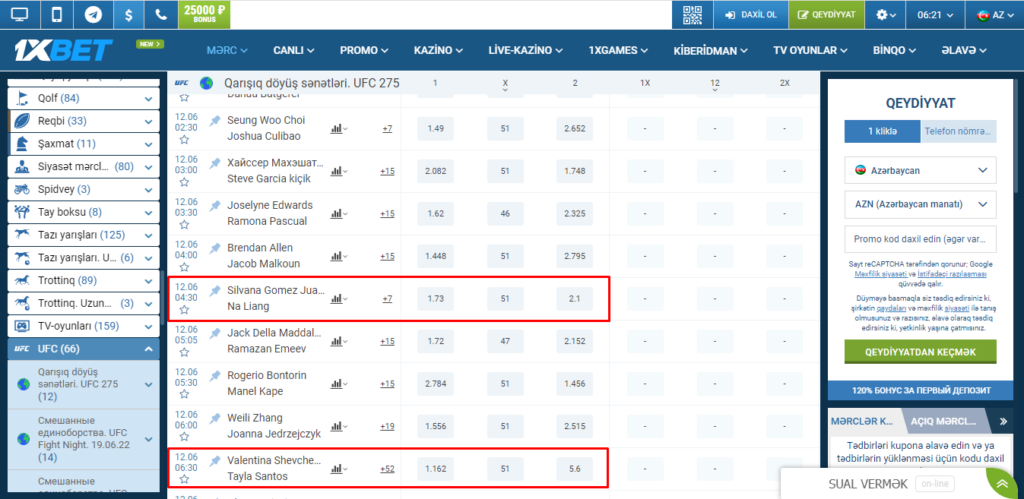Open the ƏLAVƏ menu

pos(964,50)
